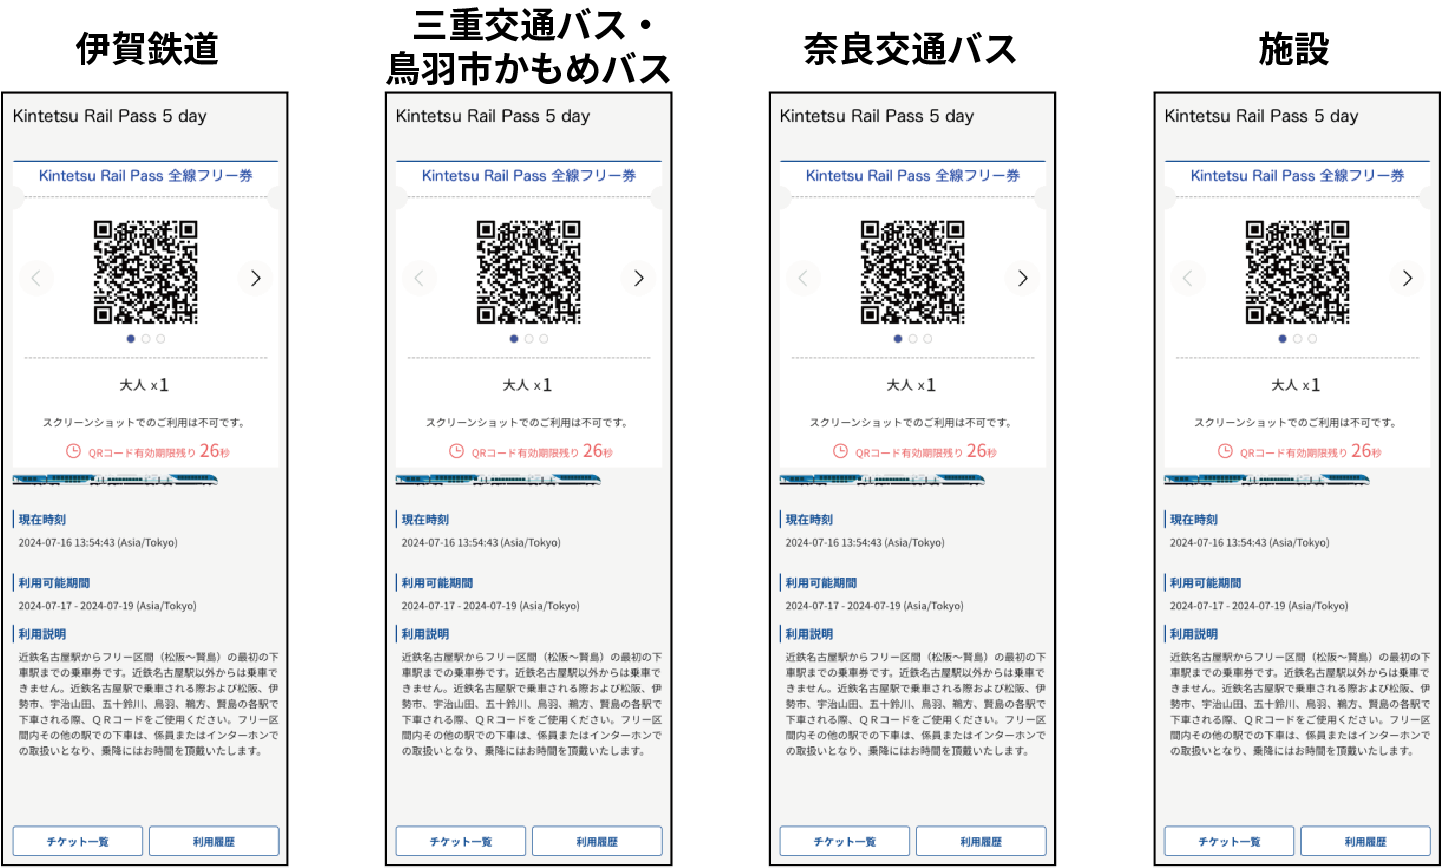This screenshot has height=868, width=1442.
Task: Click next arrow in 奈良交通バス ticket panel
Action: click(1022, 278)
